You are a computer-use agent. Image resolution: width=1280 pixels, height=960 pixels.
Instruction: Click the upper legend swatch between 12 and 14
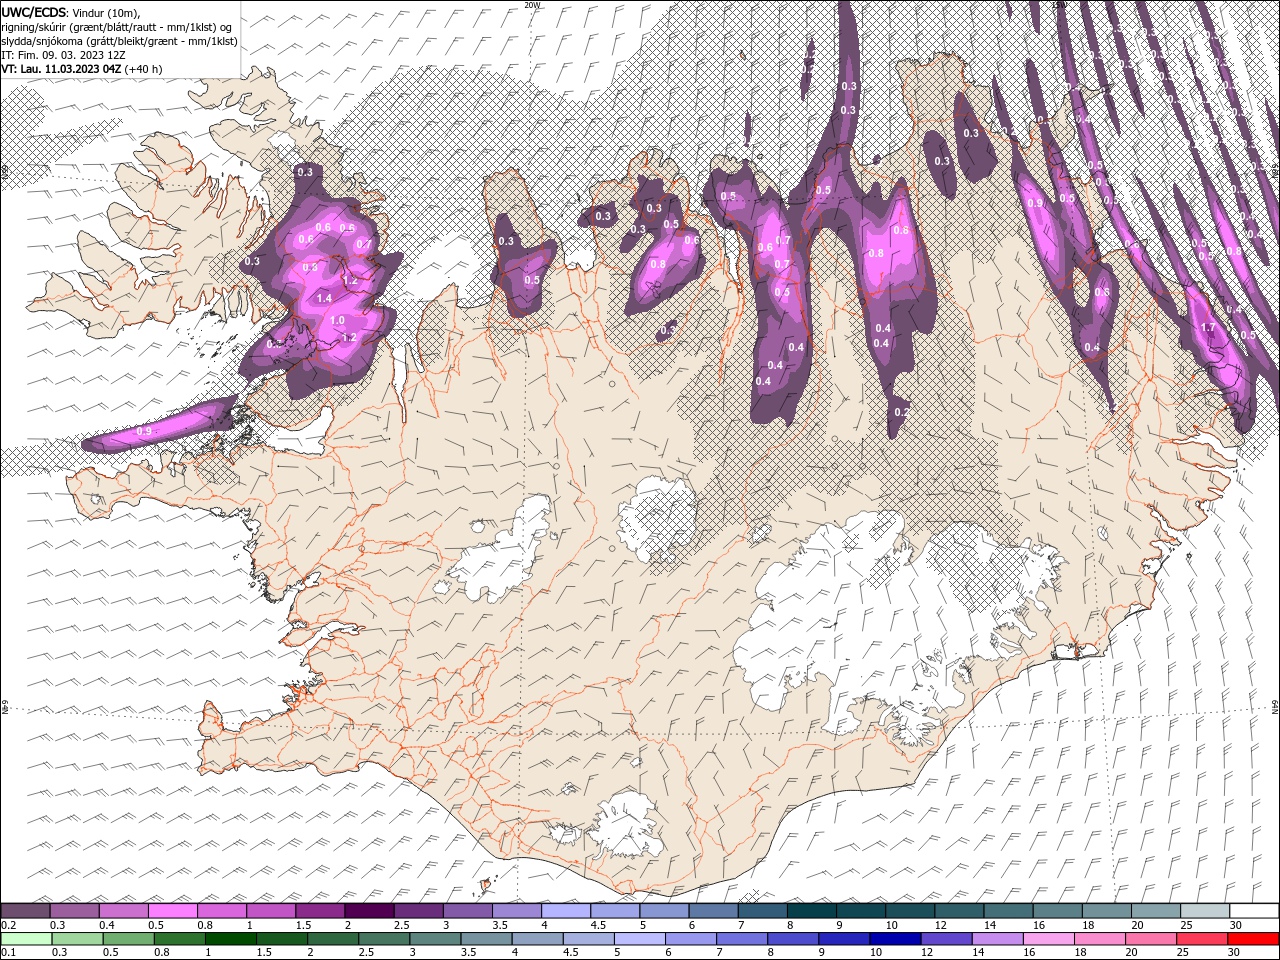coord(958,911)
